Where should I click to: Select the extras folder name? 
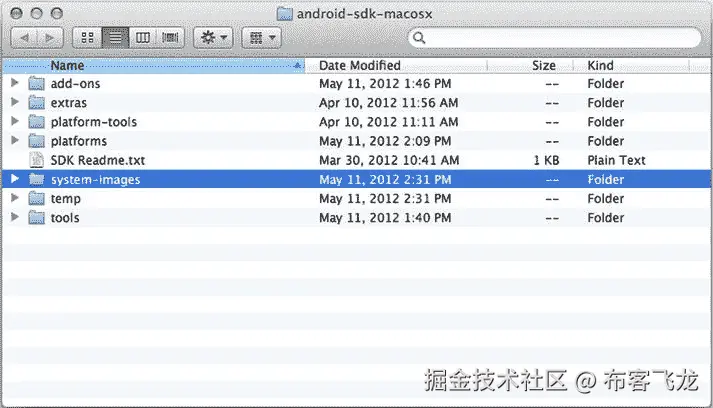click(69, 103)
